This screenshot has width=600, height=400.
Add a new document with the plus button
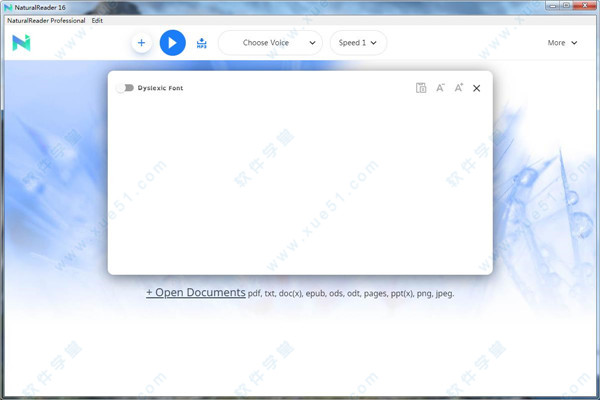pyautogui.click(x=142, y=42)
